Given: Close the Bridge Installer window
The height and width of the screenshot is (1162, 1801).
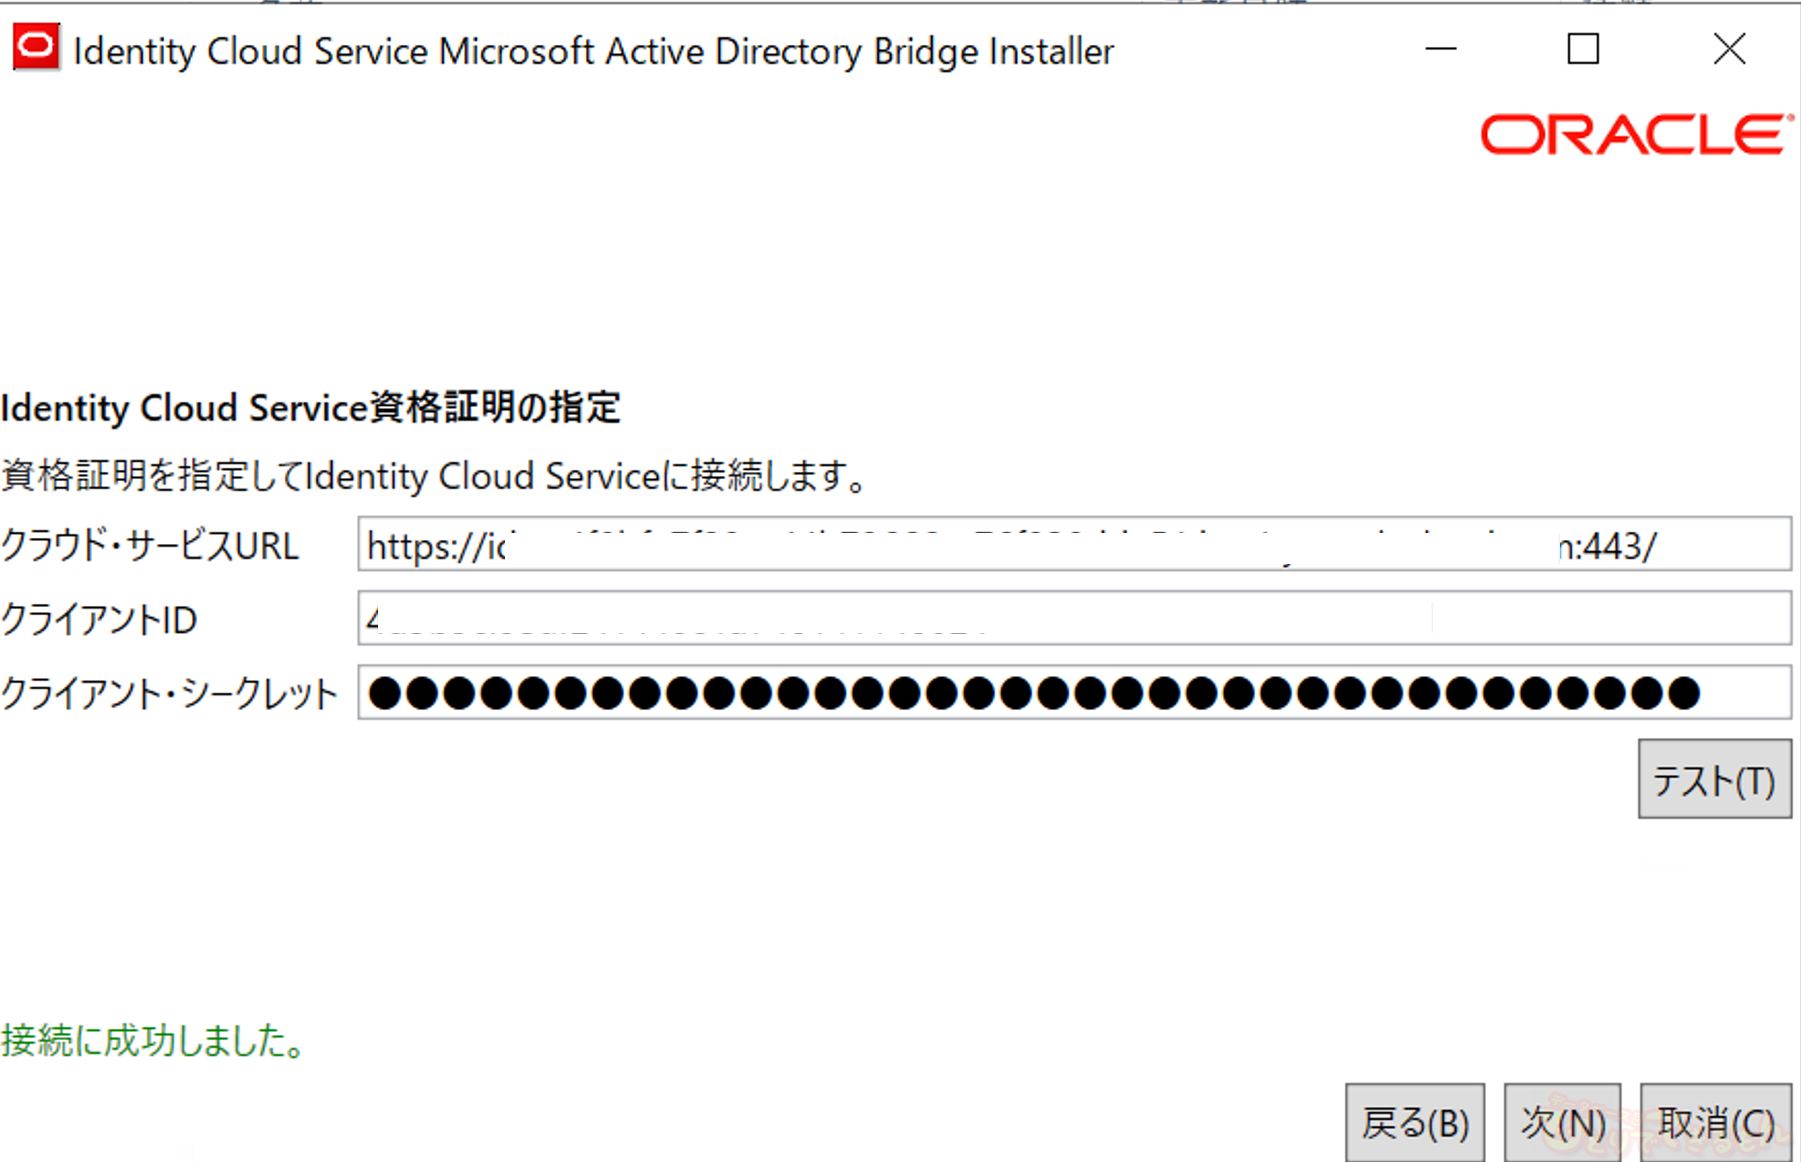Looking at the screenshot, I should click(1729, 49).
